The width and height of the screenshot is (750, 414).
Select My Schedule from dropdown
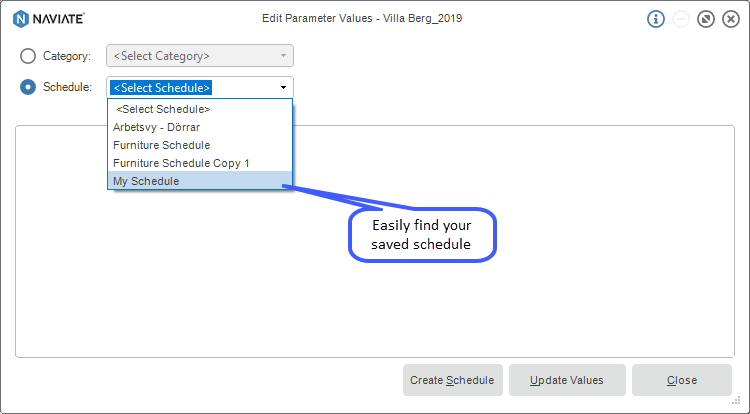(x=147, y=181)
